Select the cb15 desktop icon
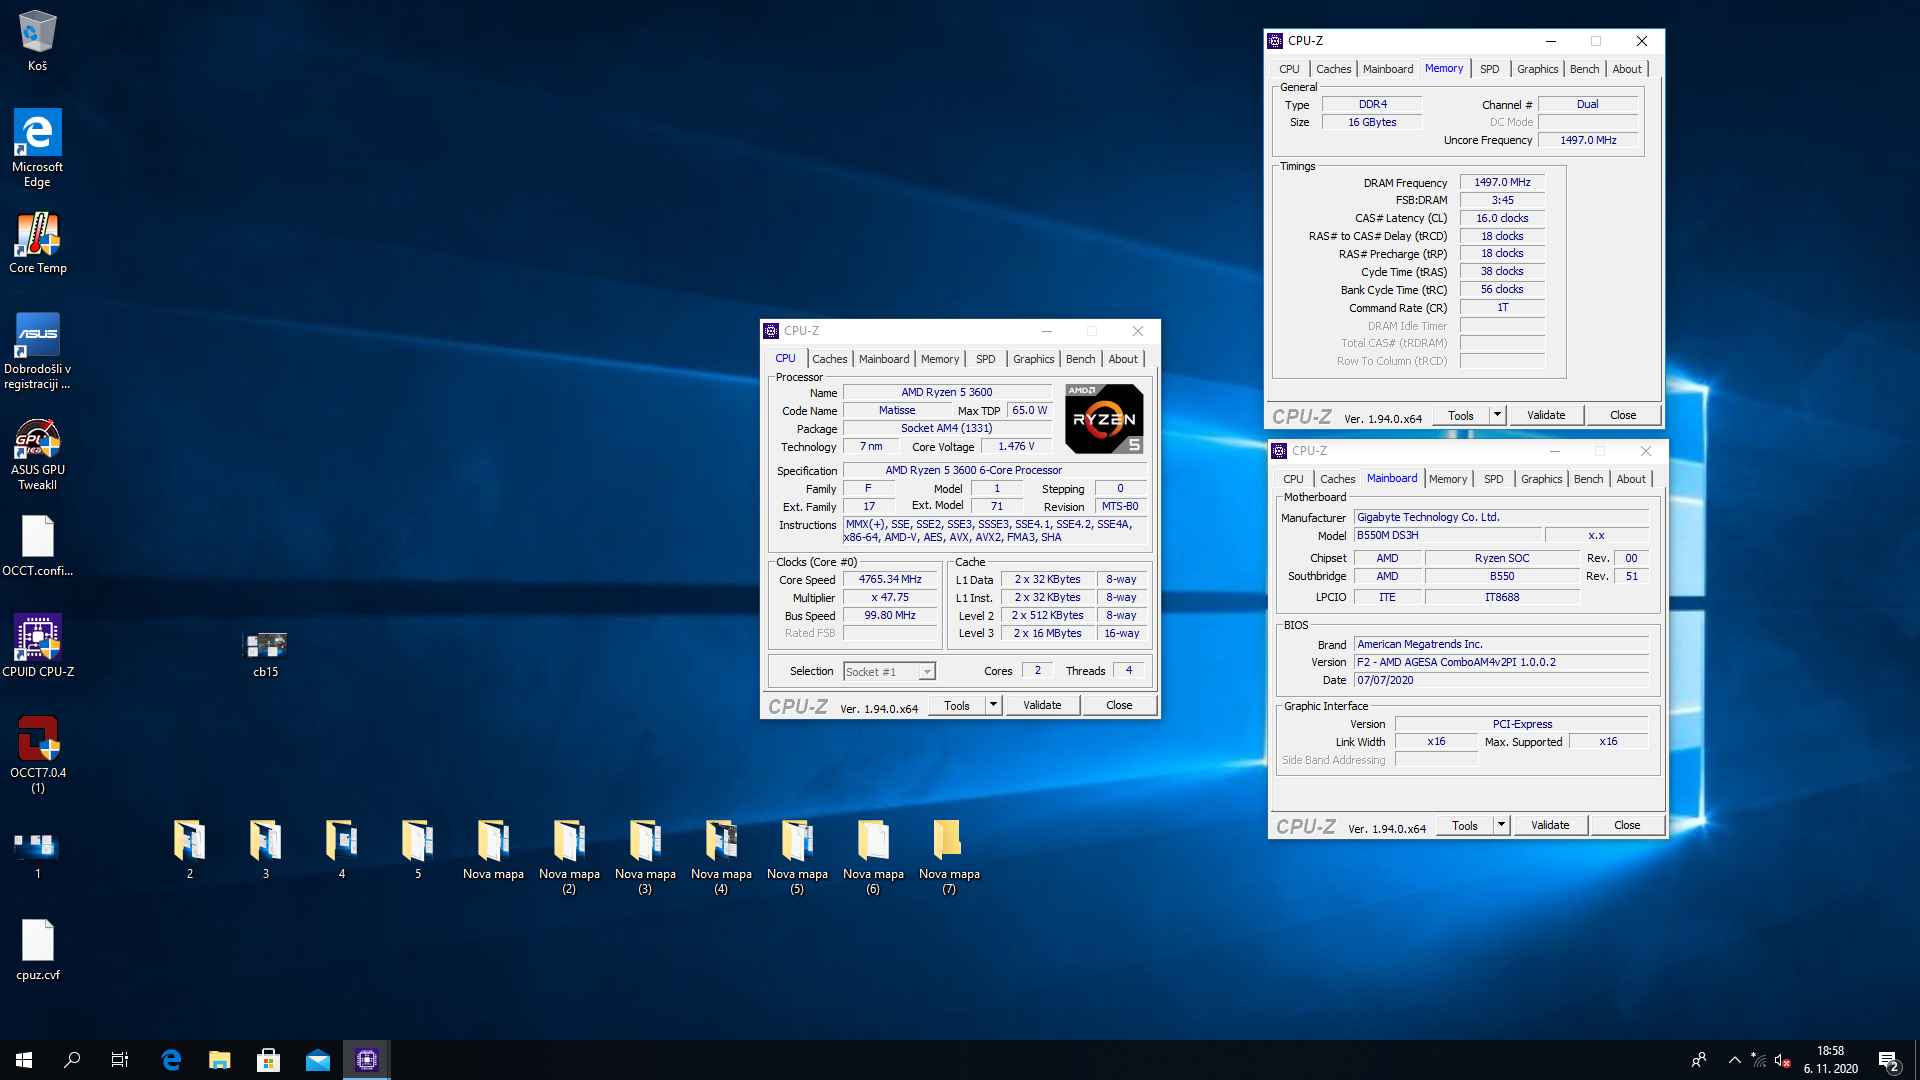Image resolution: width=1920 pixels, height=1080 pixels. point(265,654)
